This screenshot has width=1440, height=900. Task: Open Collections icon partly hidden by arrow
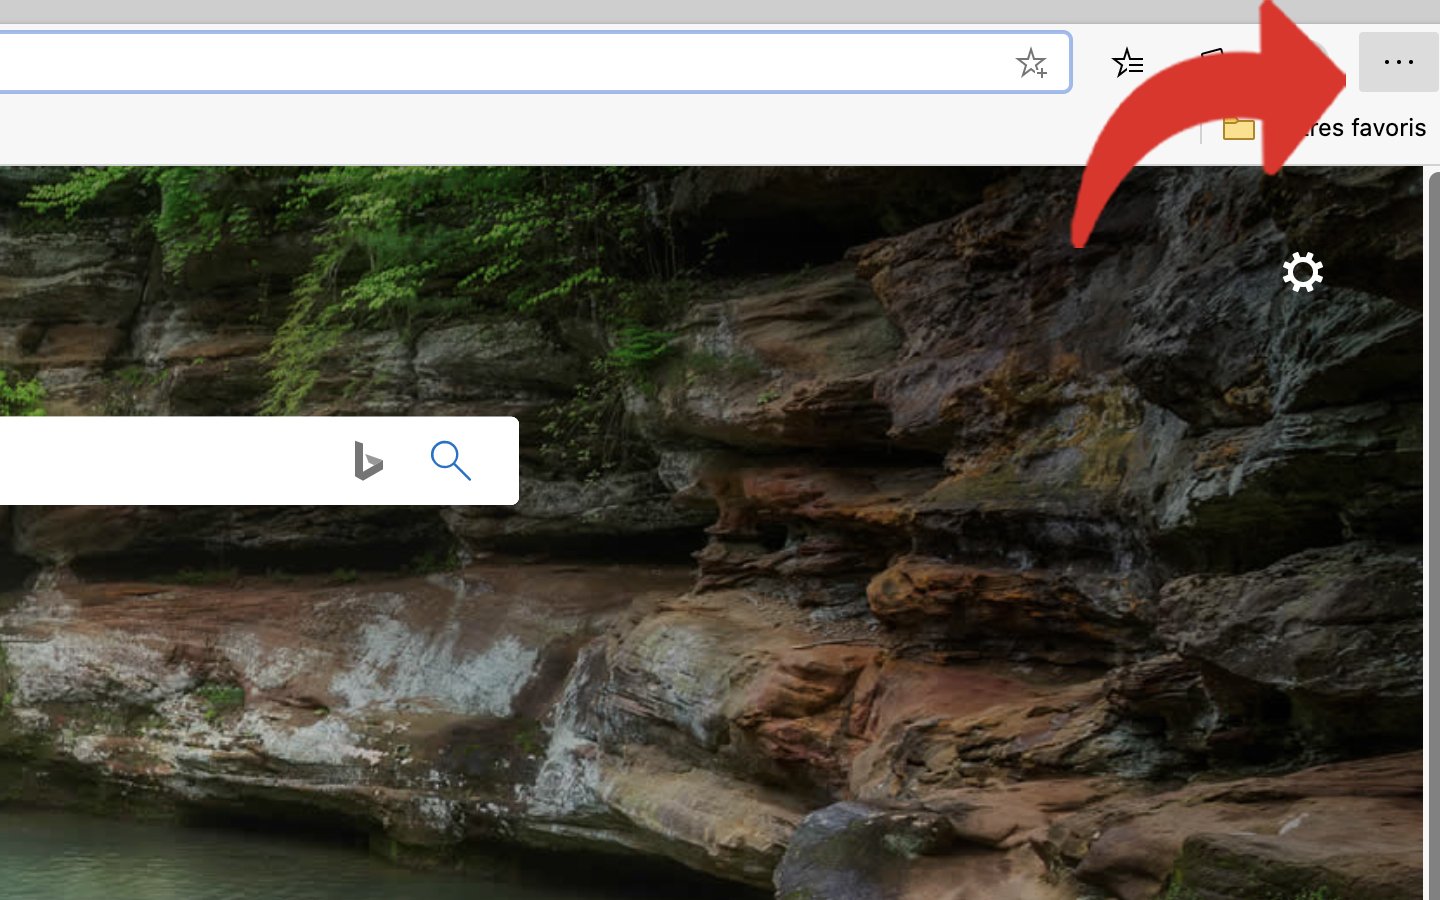click(x=1211, y=53)
